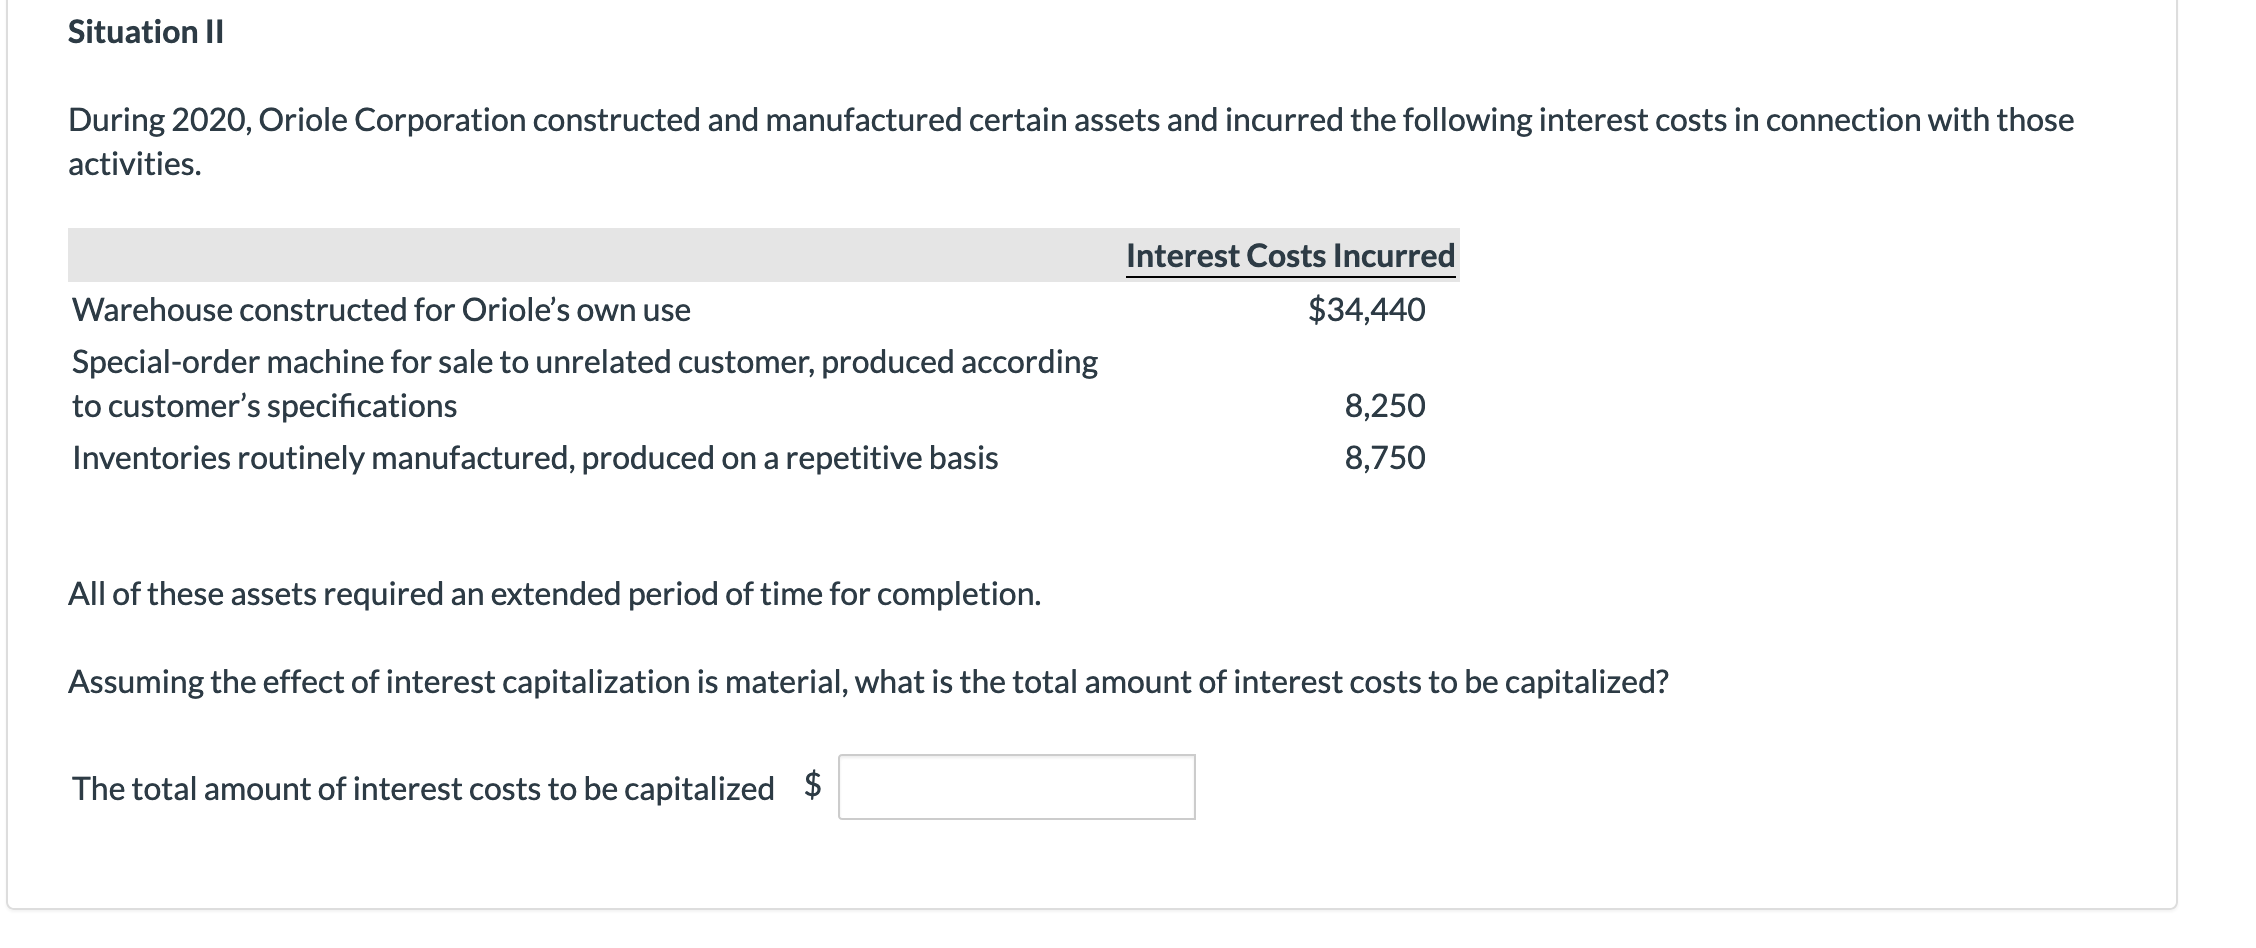
Task: Click the 'All of these assets required' sentence
Action: (554, 594)
